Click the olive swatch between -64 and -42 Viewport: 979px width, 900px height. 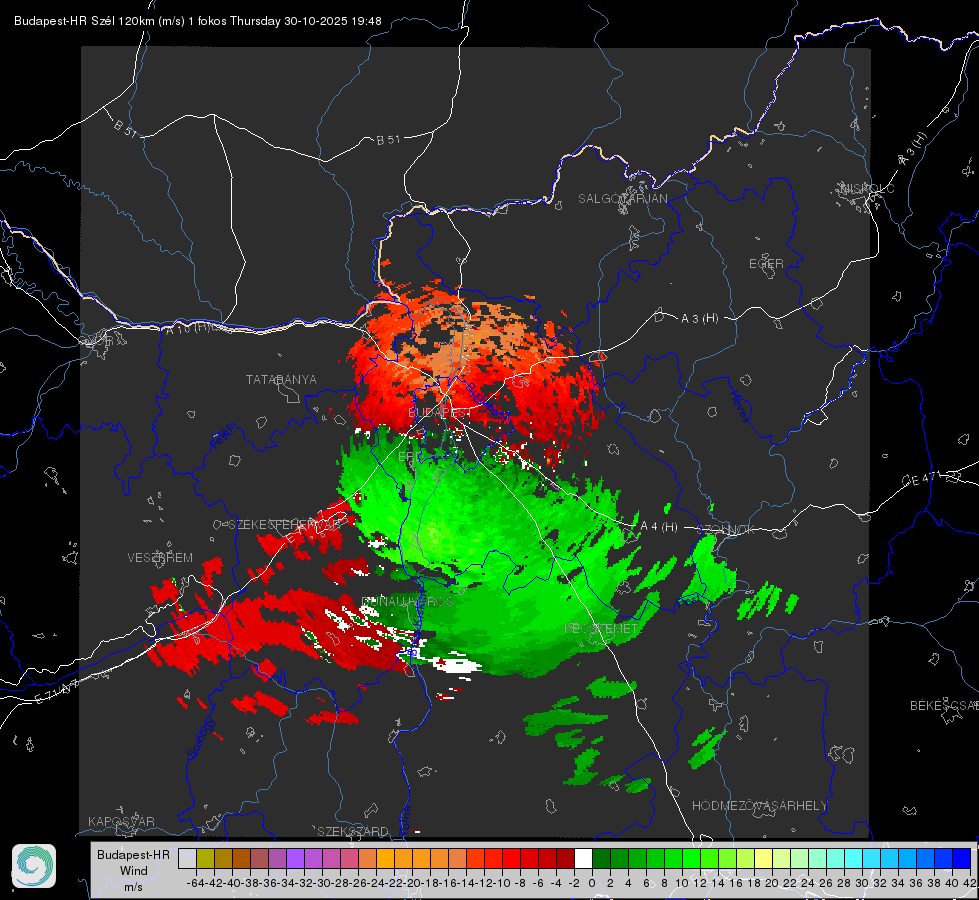pos(205,858)
